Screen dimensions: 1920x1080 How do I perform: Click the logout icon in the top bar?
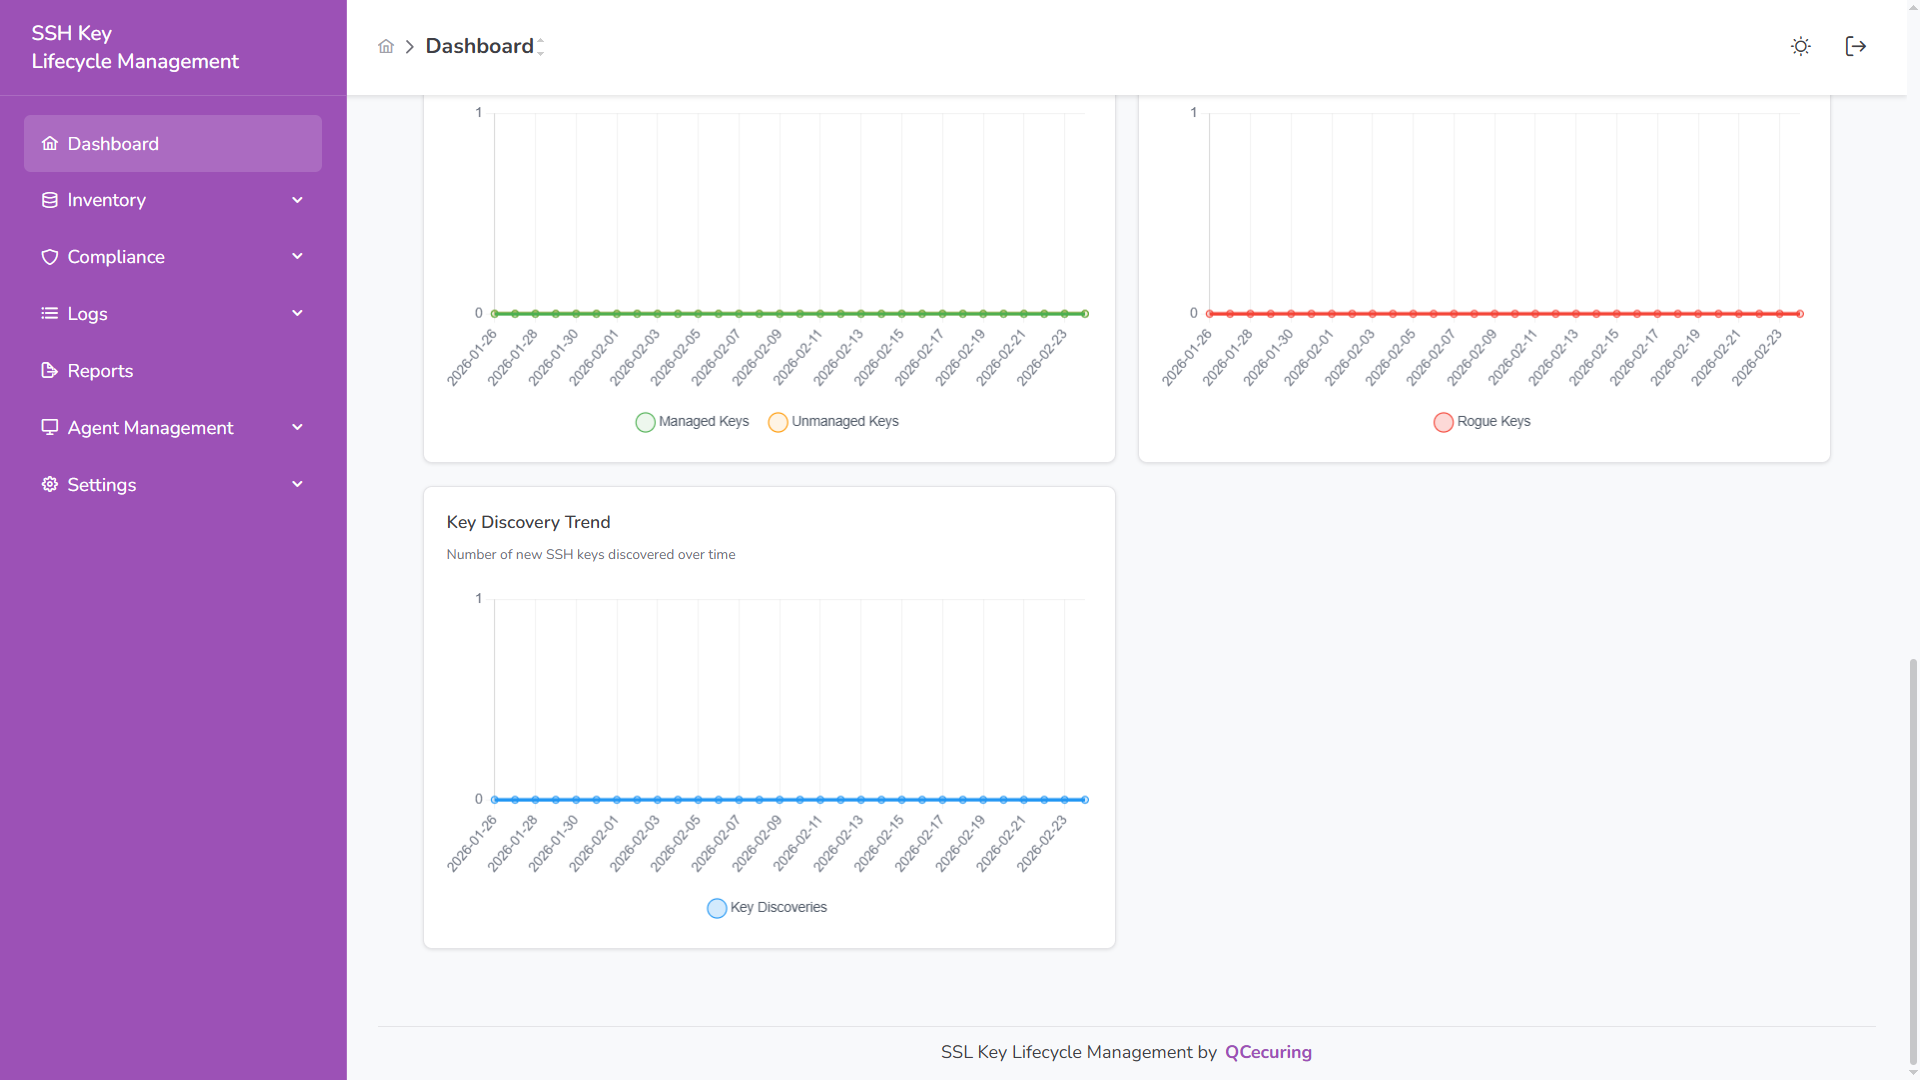click(x=1856, y=46)
